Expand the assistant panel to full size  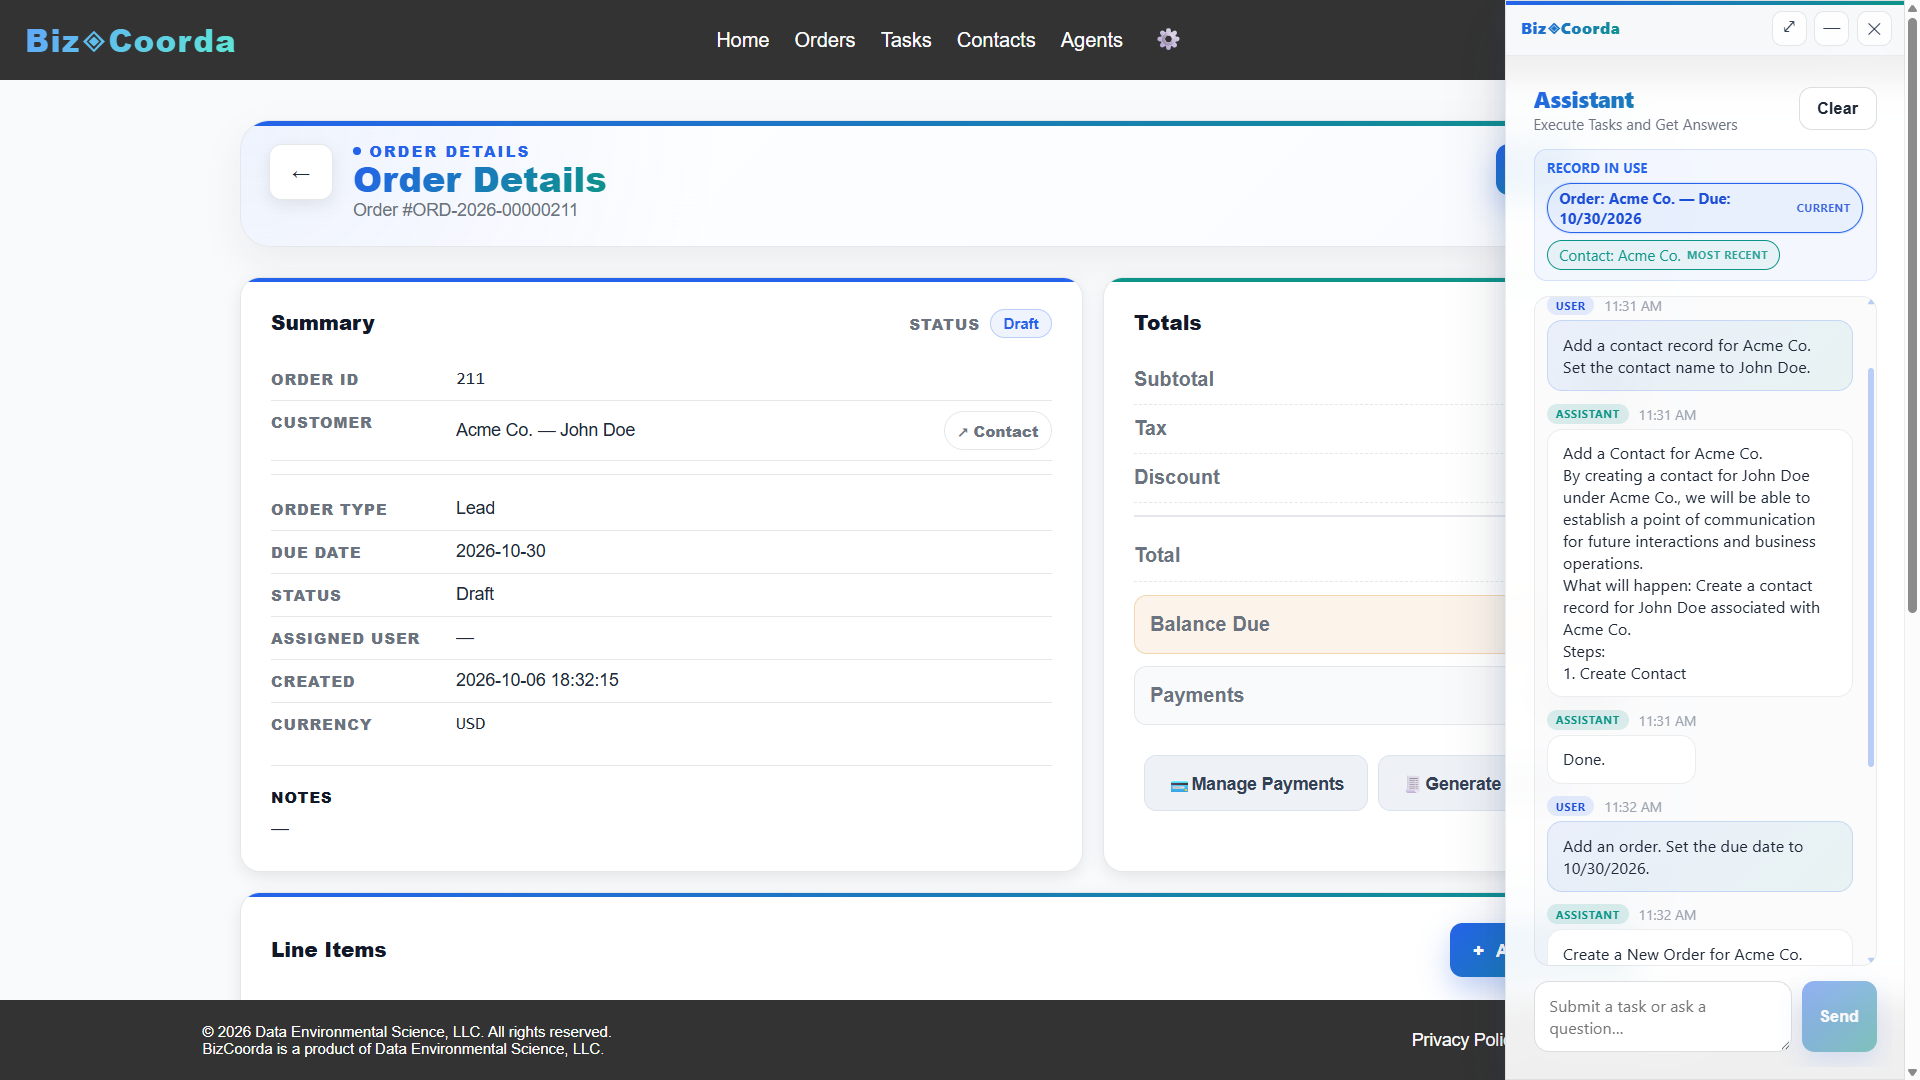click(x=1789, y=28)
